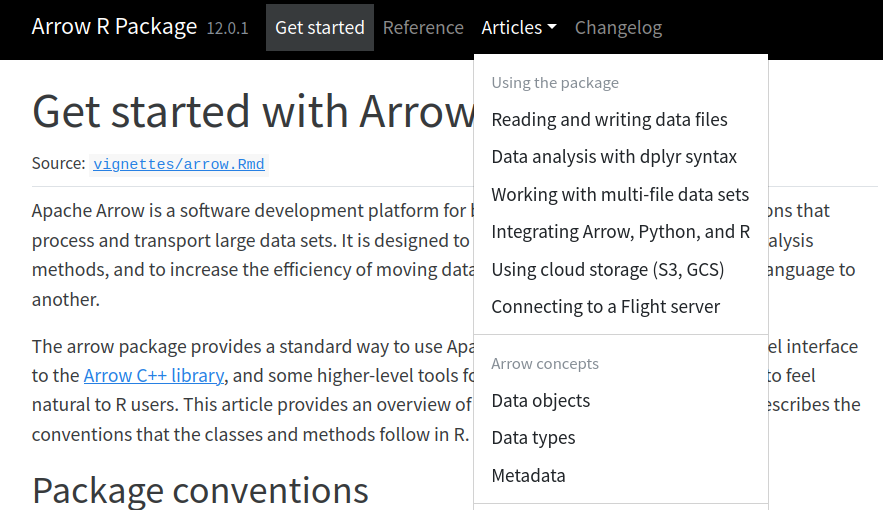Select the Data objects article
The width and height of the screenshot is (883, 510).
[x=540, y=401]
